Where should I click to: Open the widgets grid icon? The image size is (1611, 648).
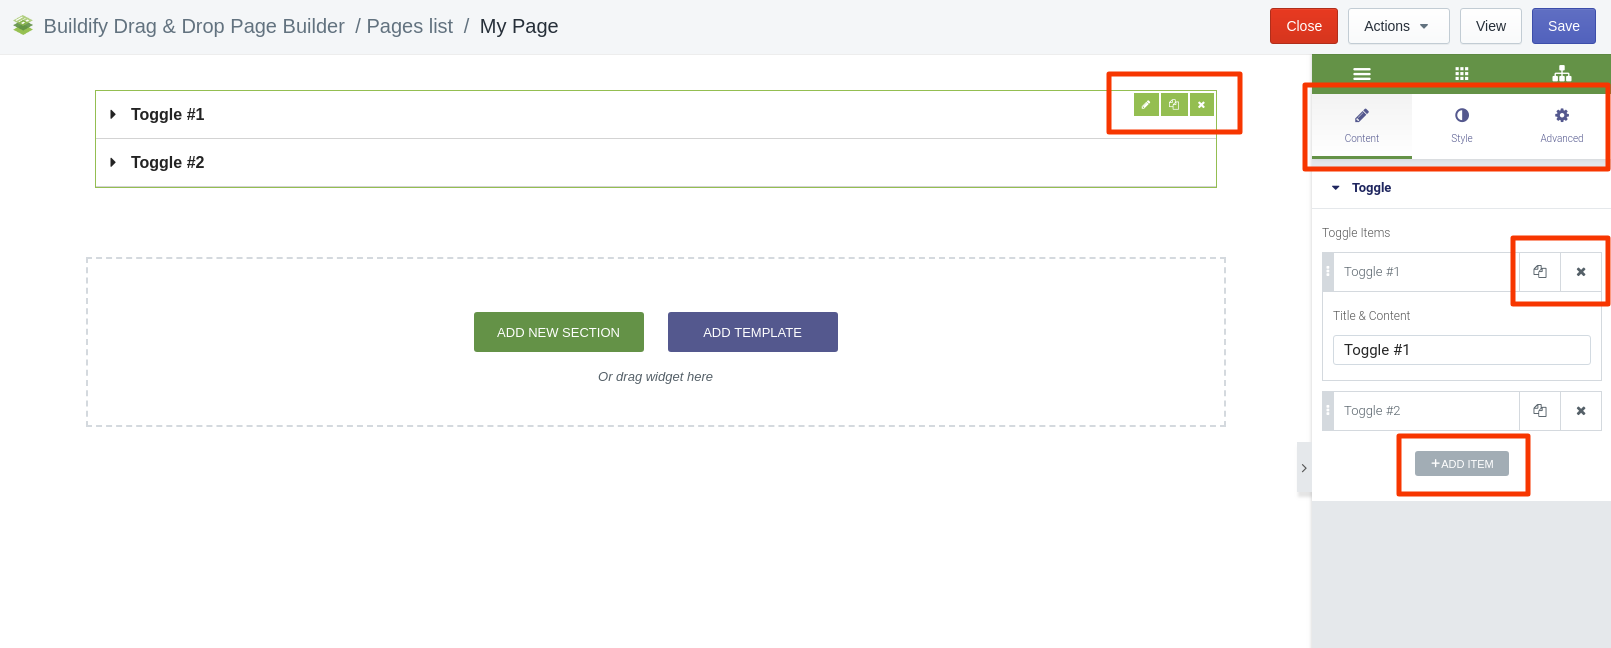(1462, 74)
